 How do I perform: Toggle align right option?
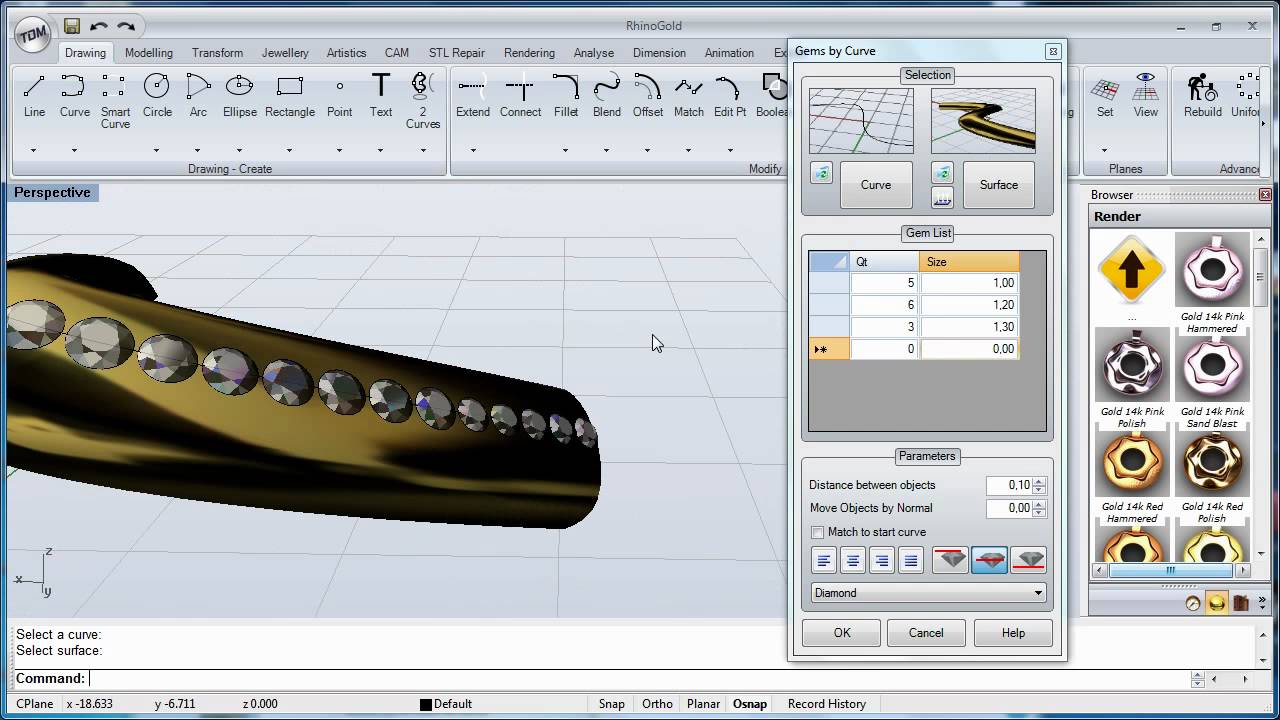tap(882, 561)
